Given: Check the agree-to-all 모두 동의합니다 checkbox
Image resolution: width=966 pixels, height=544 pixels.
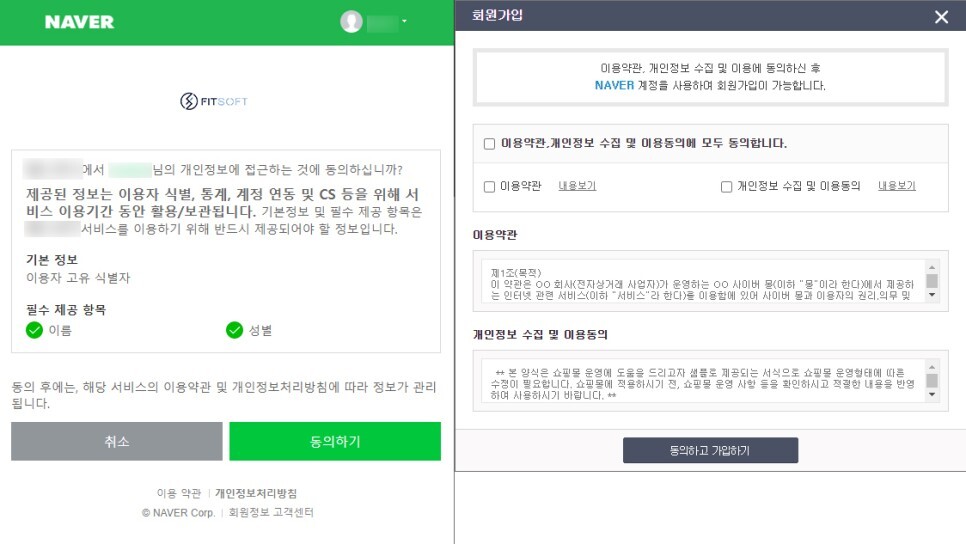Looking at the screenshot, I should (x=489, y=144).
